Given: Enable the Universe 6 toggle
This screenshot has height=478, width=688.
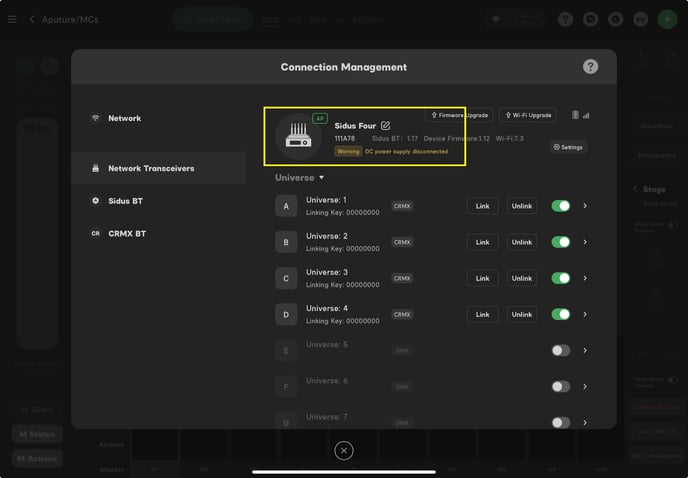Looking at the screenshot, I should click(x=561, y=386).
